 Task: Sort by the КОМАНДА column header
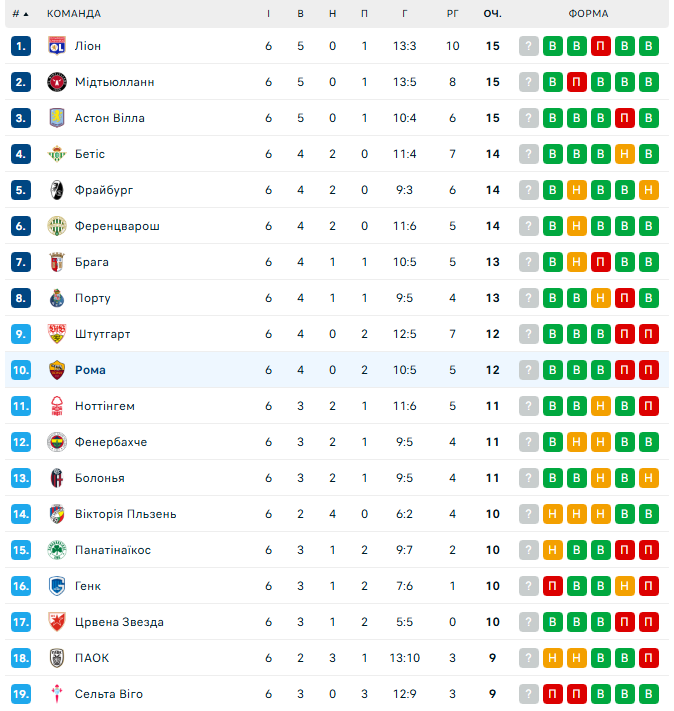pos(73,14)
